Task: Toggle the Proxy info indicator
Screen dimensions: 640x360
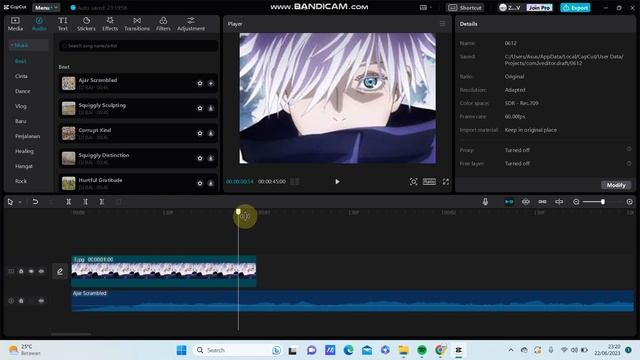Action: pyautogui.click(x=629, y=150)
